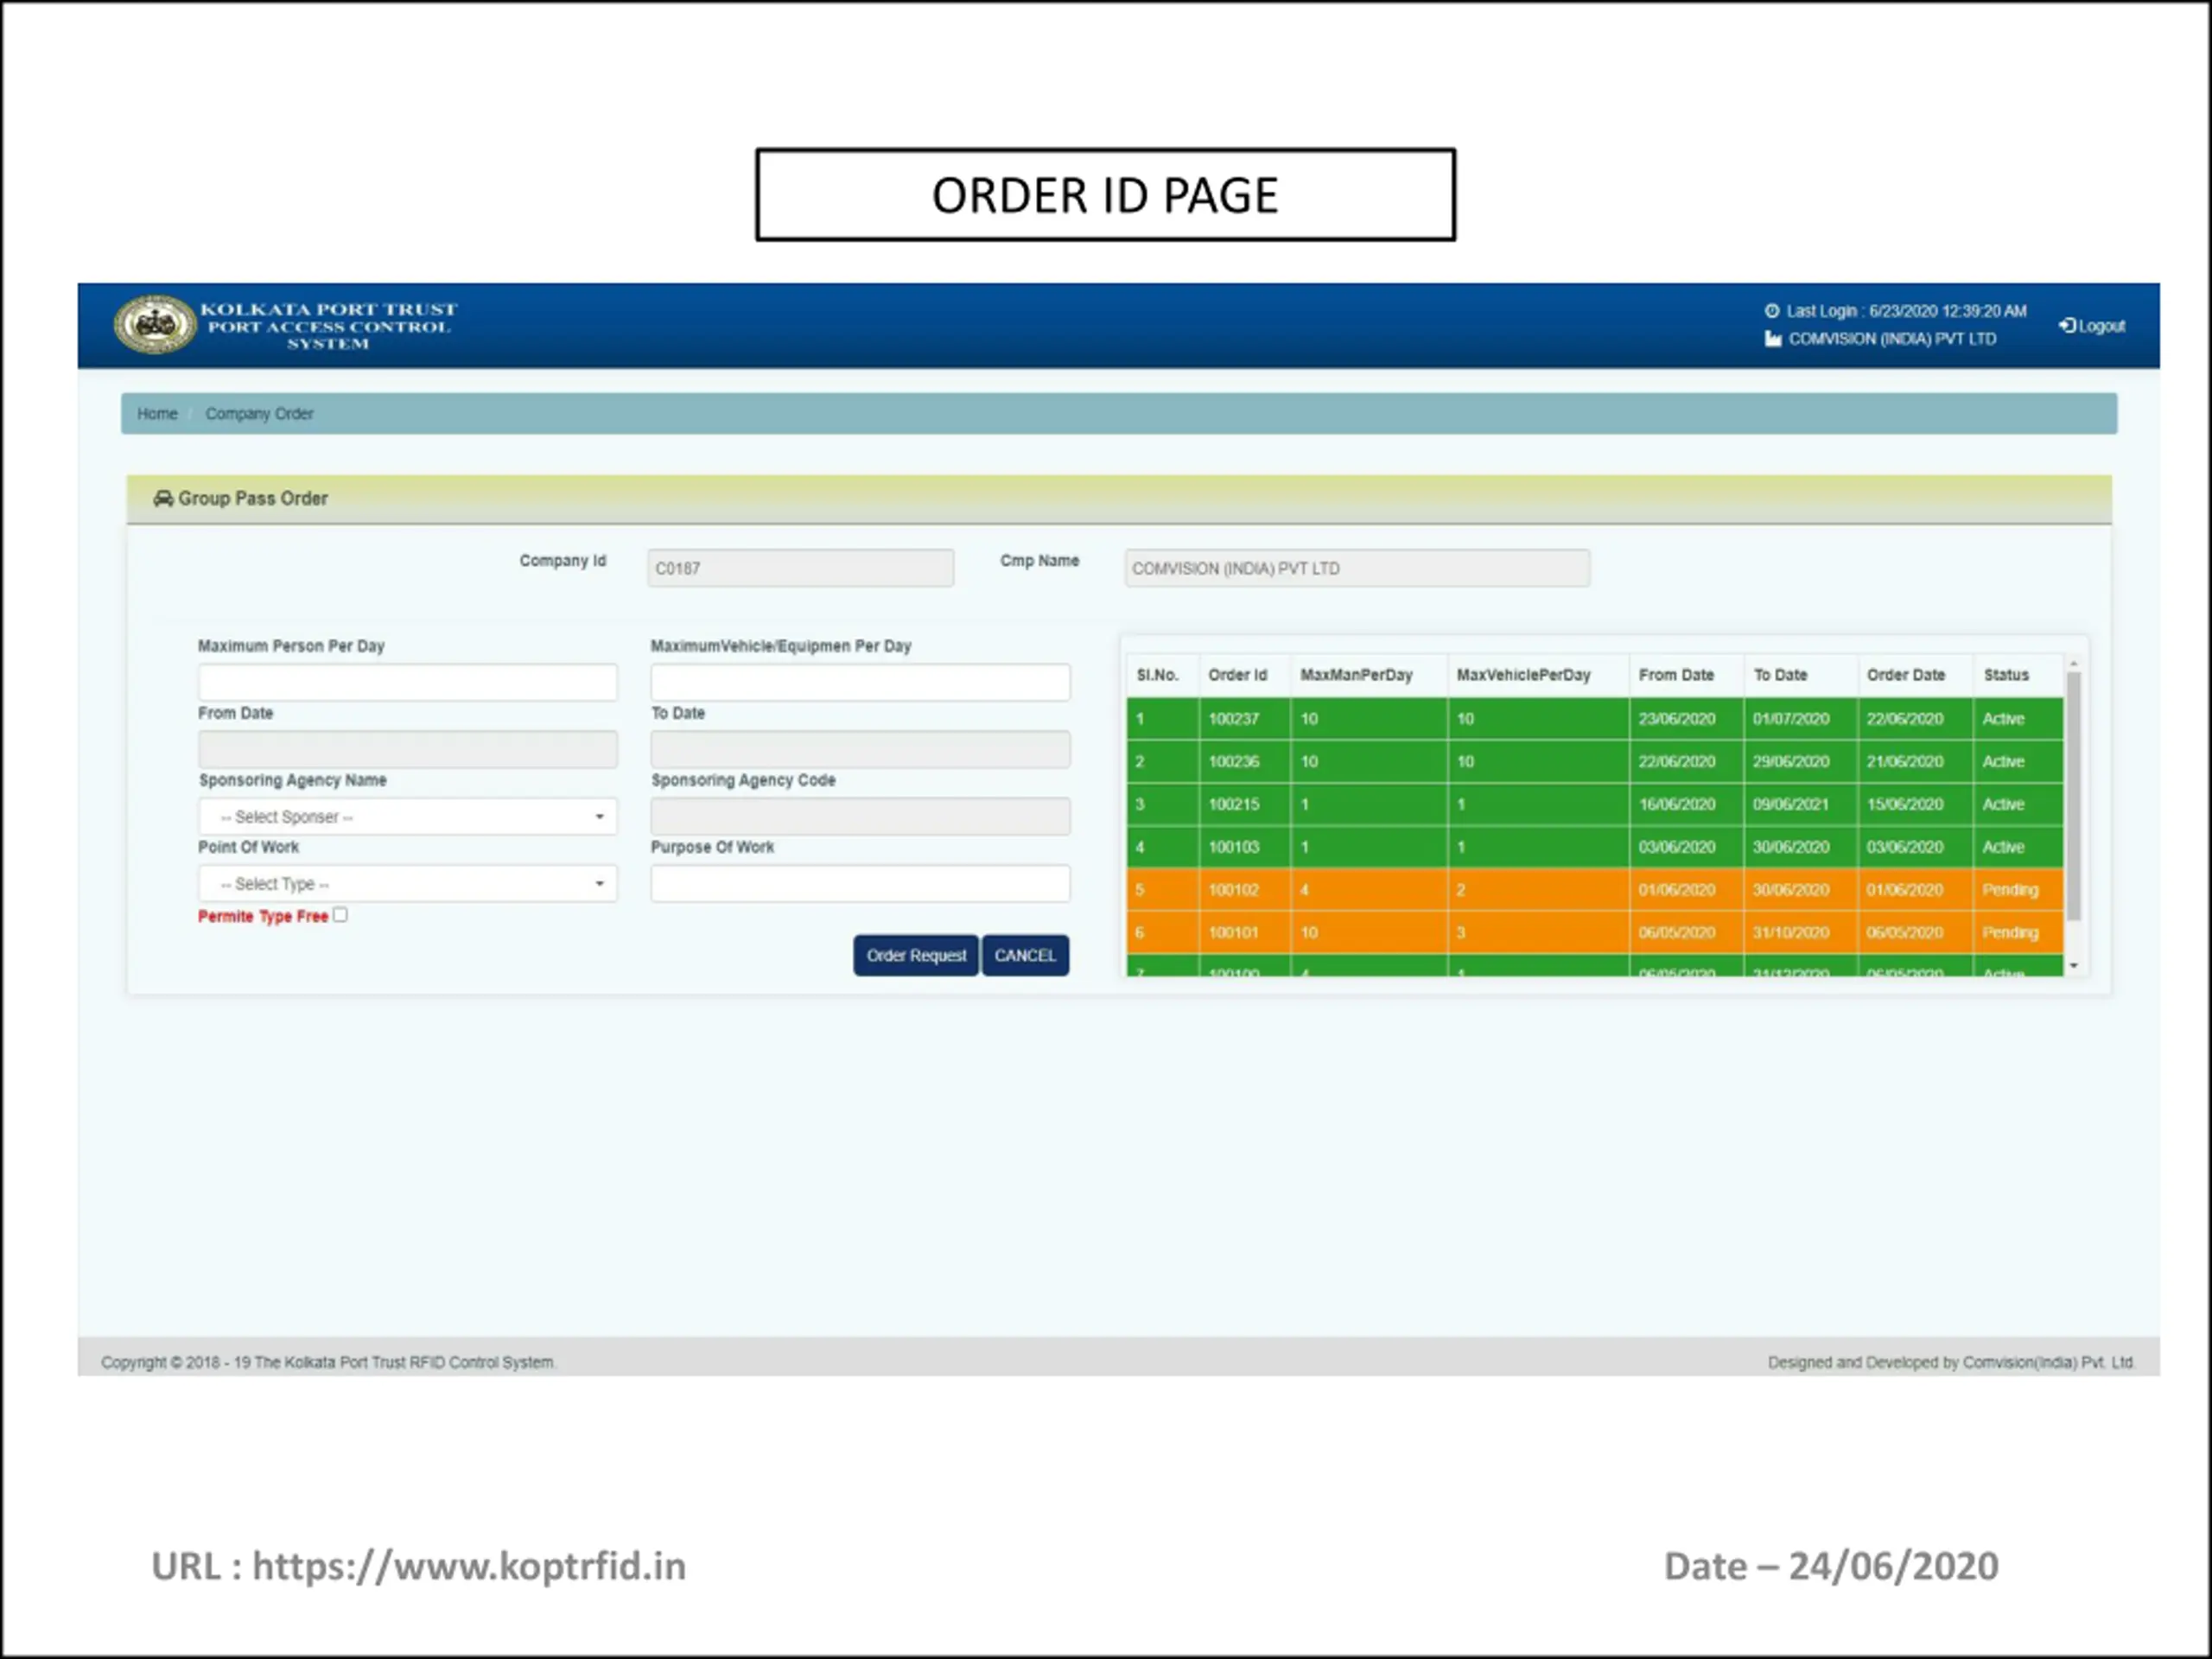
Task: Click the company building icon
Action: pos(1773,339)
